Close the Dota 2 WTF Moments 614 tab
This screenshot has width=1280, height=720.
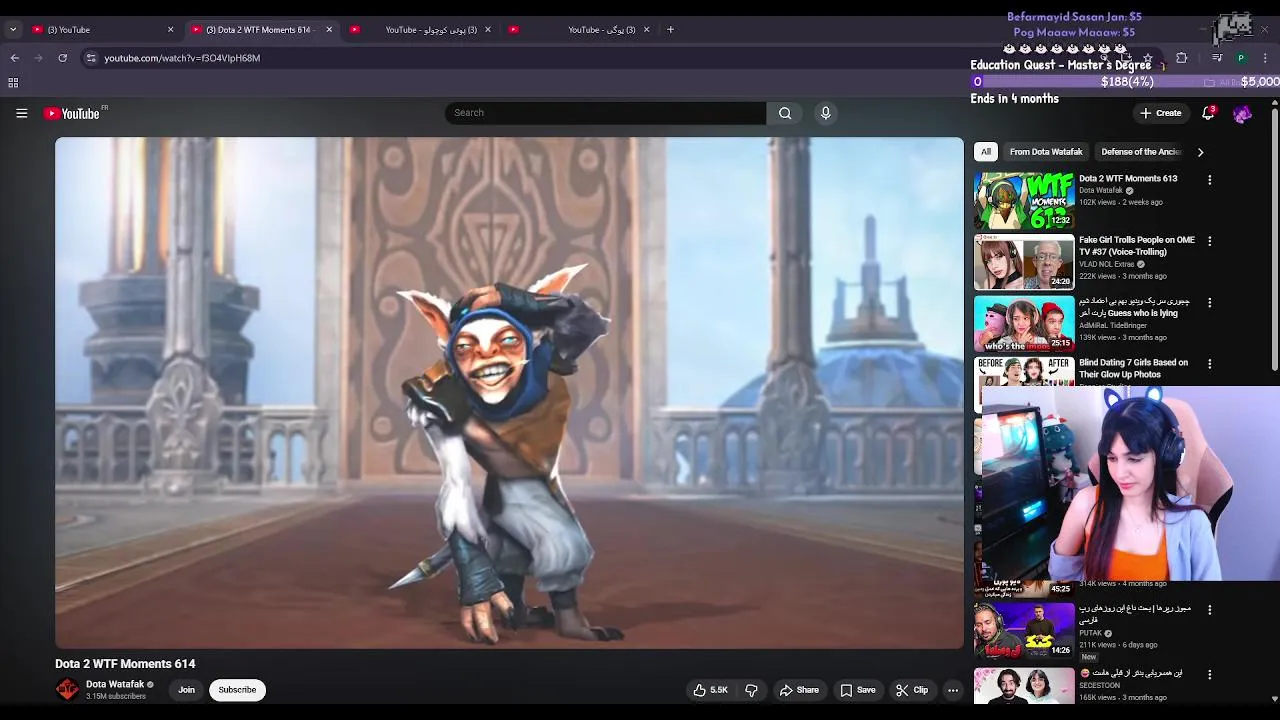click(329, 30)
